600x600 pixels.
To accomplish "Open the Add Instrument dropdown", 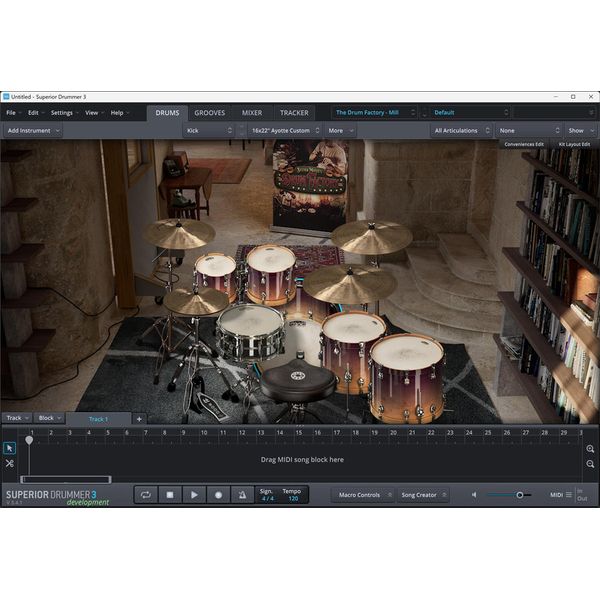I will (33, 130).
